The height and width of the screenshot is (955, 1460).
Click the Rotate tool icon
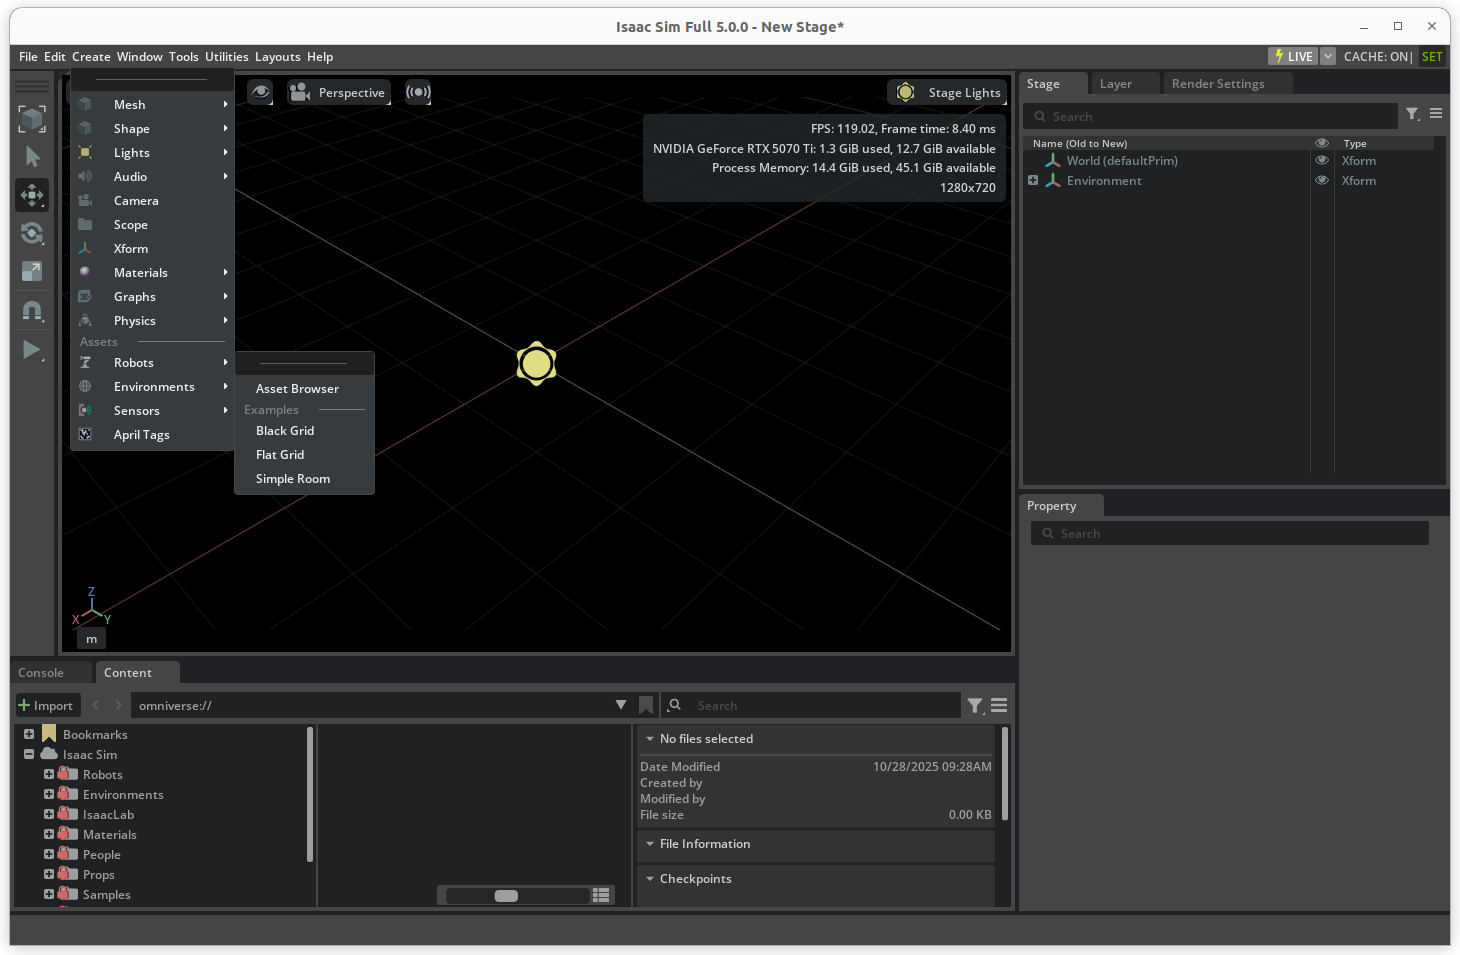pyautogui.click(x=32, y=233)
